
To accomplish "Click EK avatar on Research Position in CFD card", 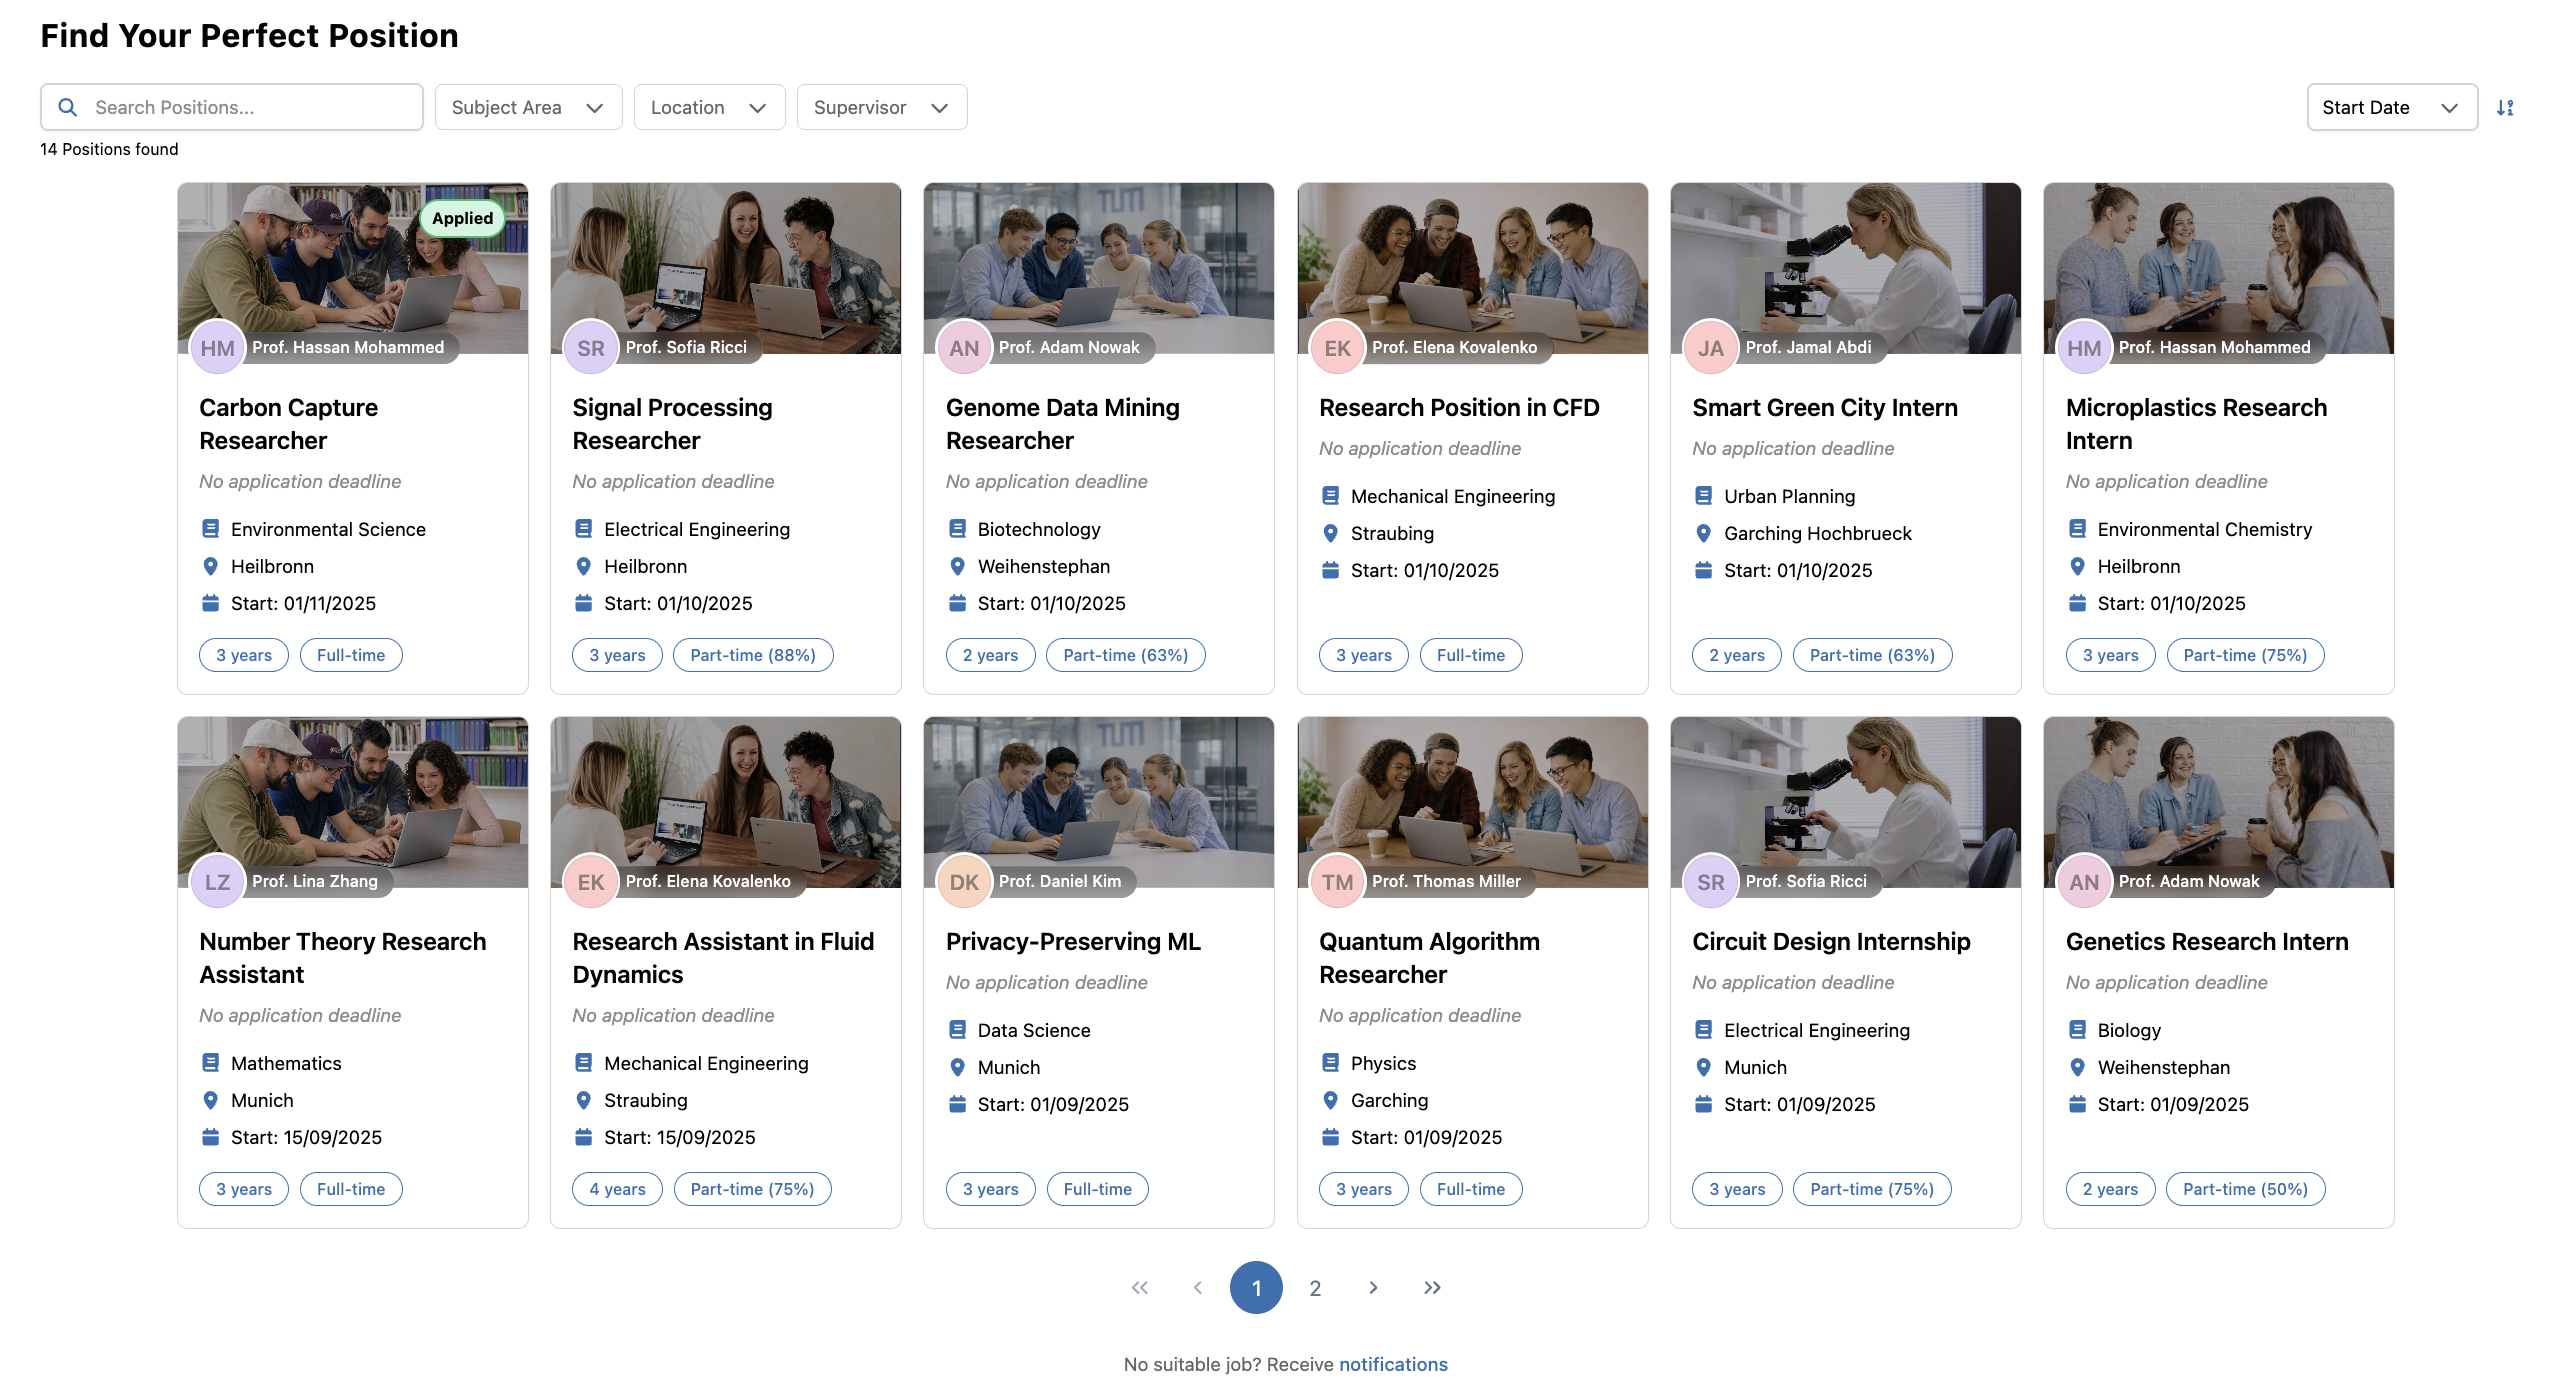I will pos(1338,348).
